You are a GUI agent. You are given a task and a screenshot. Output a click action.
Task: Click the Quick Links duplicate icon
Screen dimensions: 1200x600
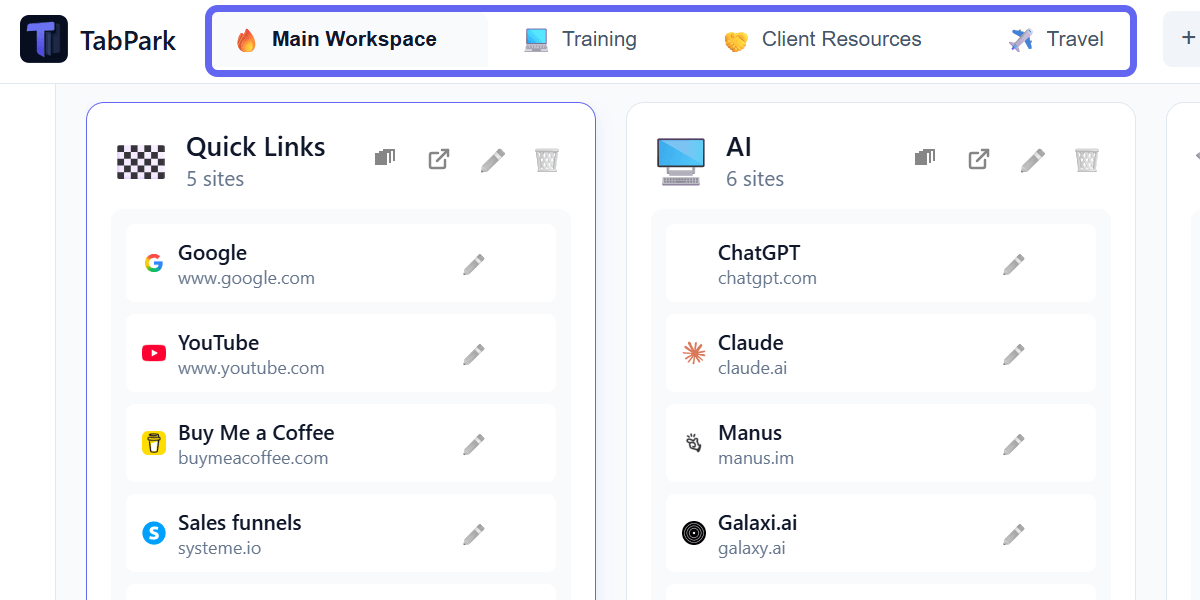[x=385, y=158]
